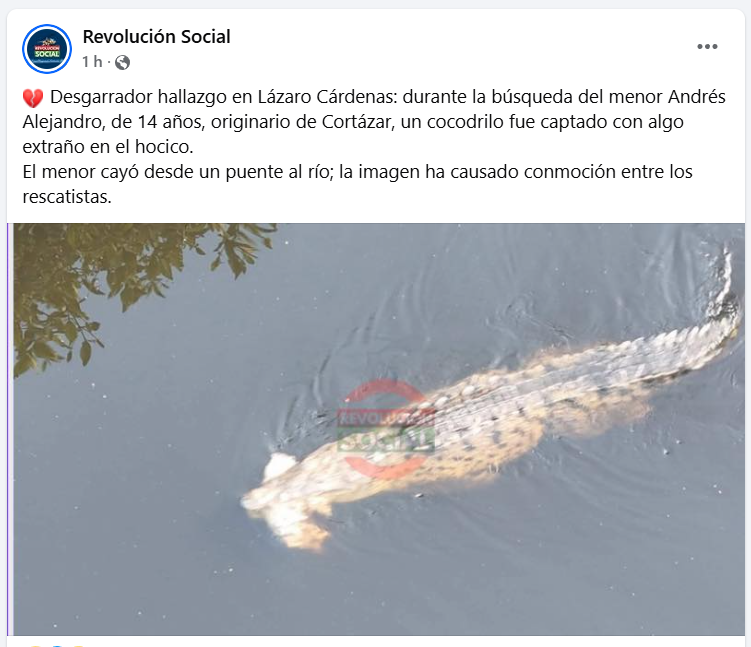The width and height of the screenshot is (751, 647).
Task: Open the Revolución Social page name link
Action: [x=156, y=37]
